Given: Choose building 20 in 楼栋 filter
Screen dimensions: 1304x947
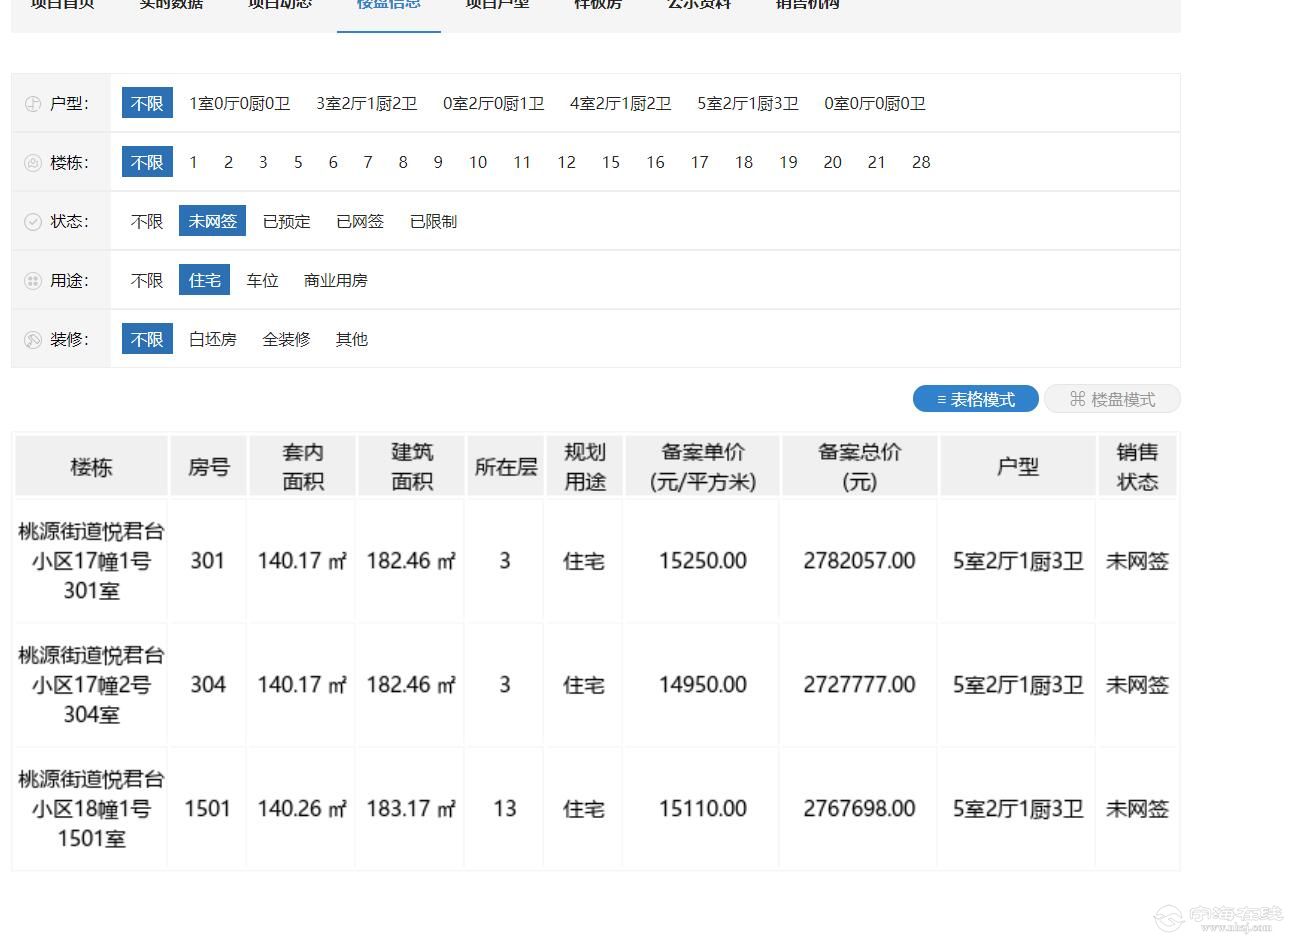Looking at the screenshot, I should pyautogui.click(x=832, y=162).
